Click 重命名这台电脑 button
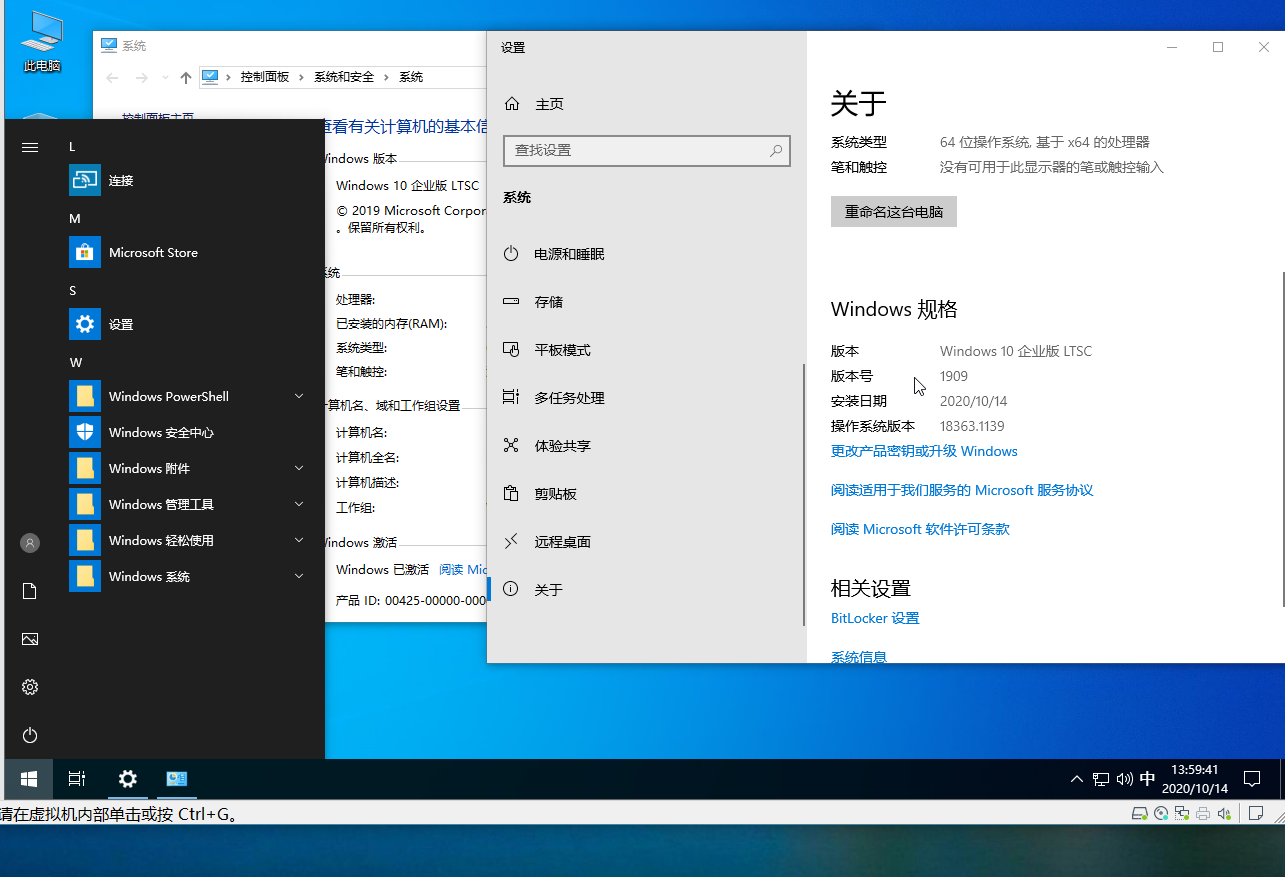This screenshot has height=877, width=1285. click(x=894, y=212)
